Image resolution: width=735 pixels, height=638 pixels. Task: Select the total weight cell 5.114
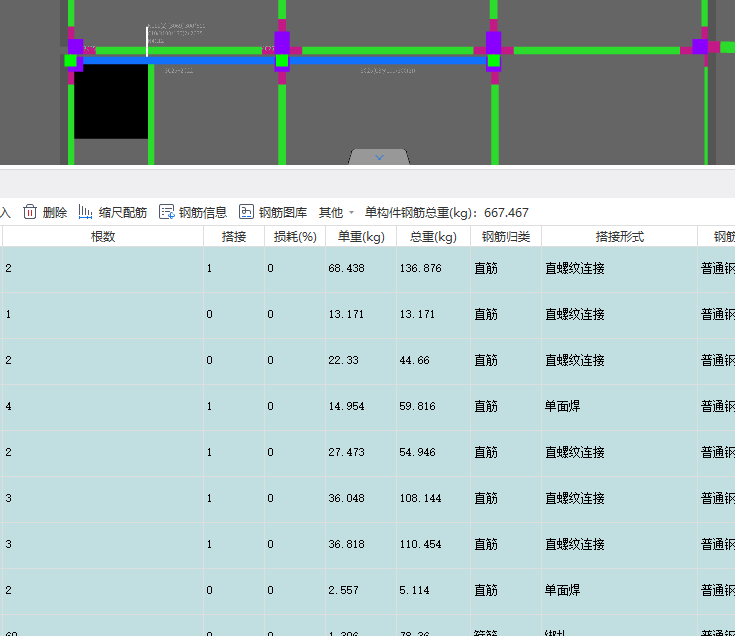[x=433, y=590]
